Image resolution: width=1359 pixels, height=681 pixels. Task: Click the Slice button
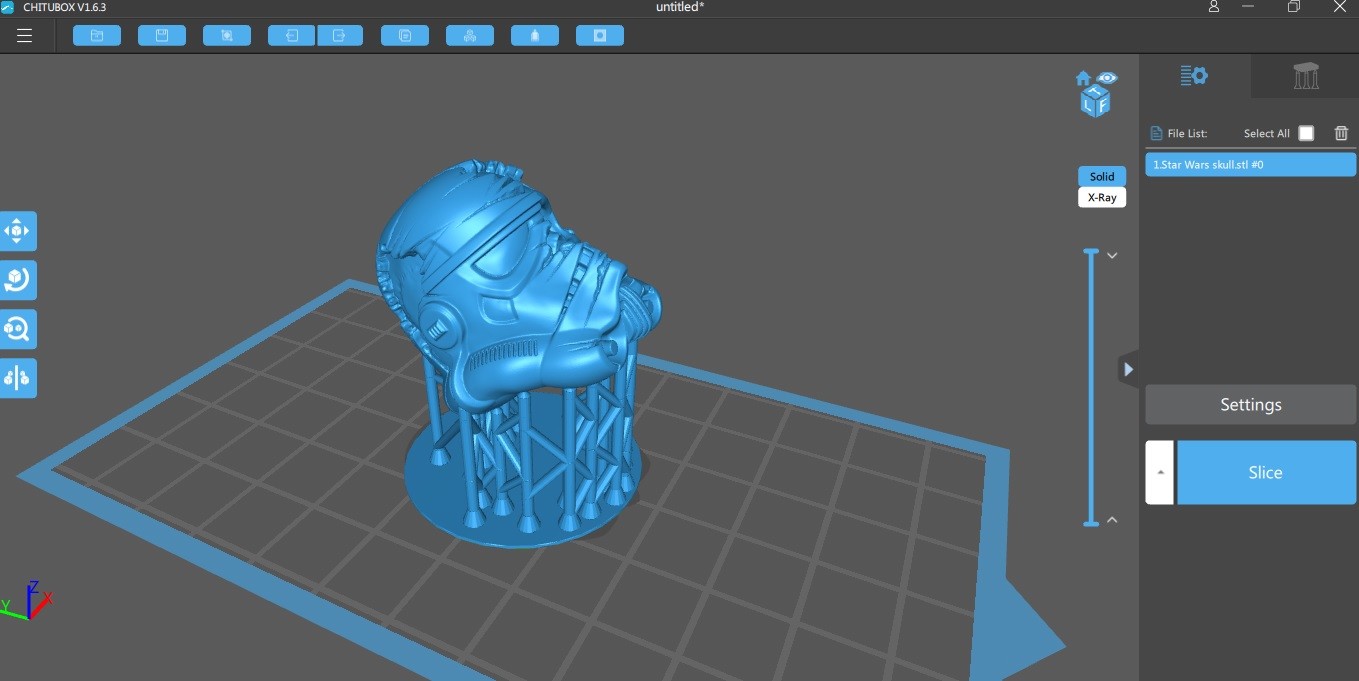pyautogui.click(x=1267, y=472)
